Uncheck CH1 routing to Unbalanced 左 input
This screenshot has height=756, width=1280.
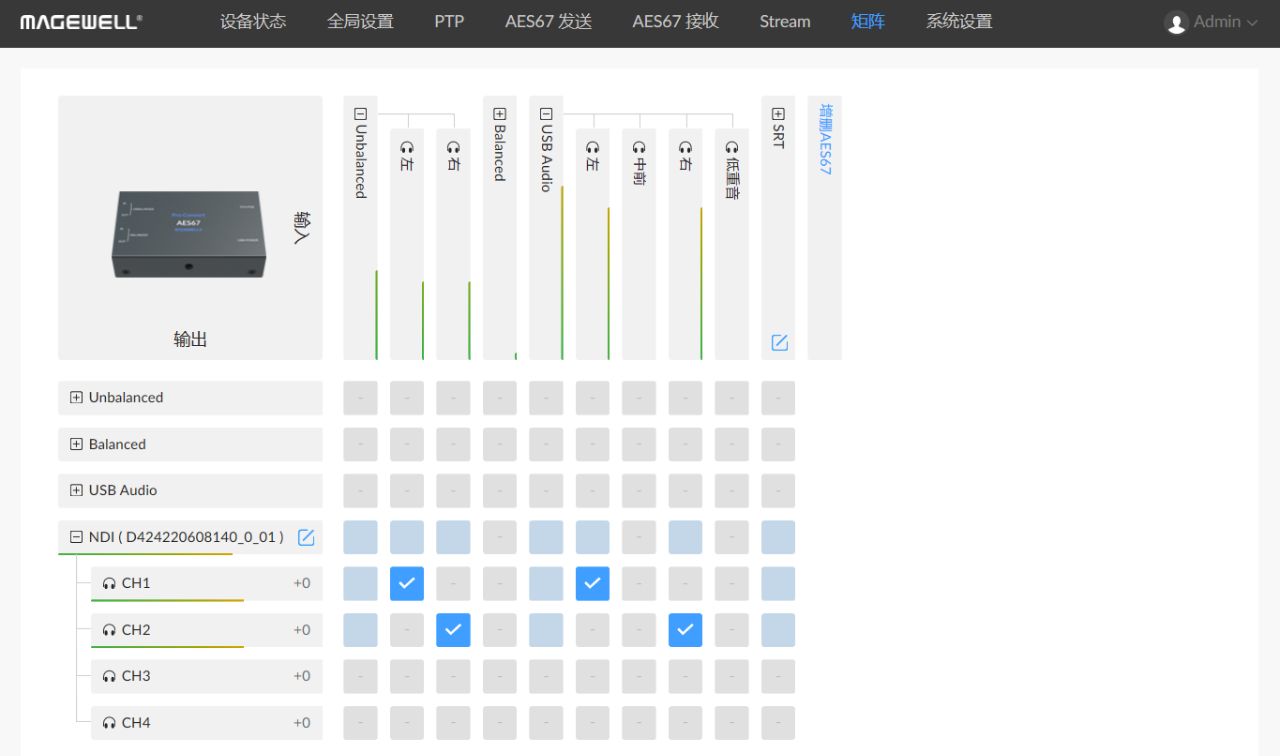(x=407, y=584)
